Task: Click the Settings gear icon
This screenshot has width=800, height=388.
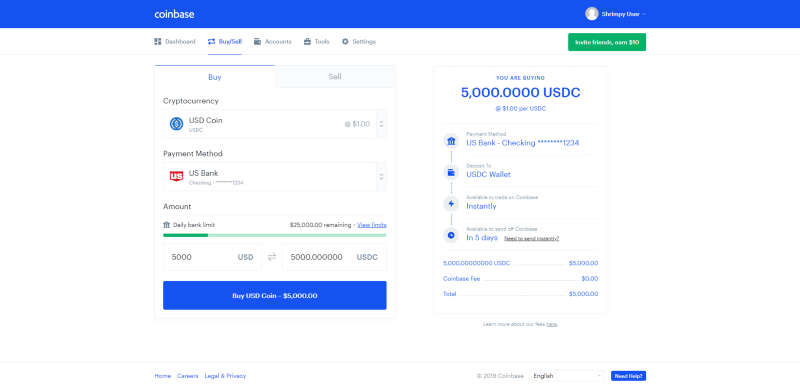Action: click(x=345, y=41)
